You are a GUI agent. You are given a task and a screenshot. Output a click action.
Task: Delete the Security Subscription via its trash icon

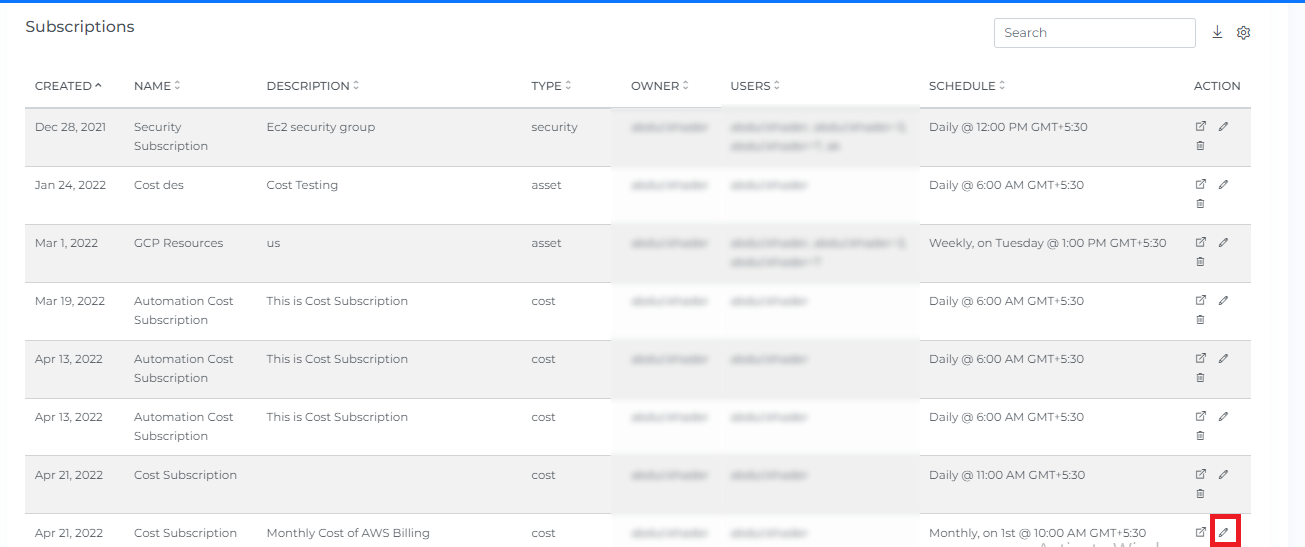1201,146
